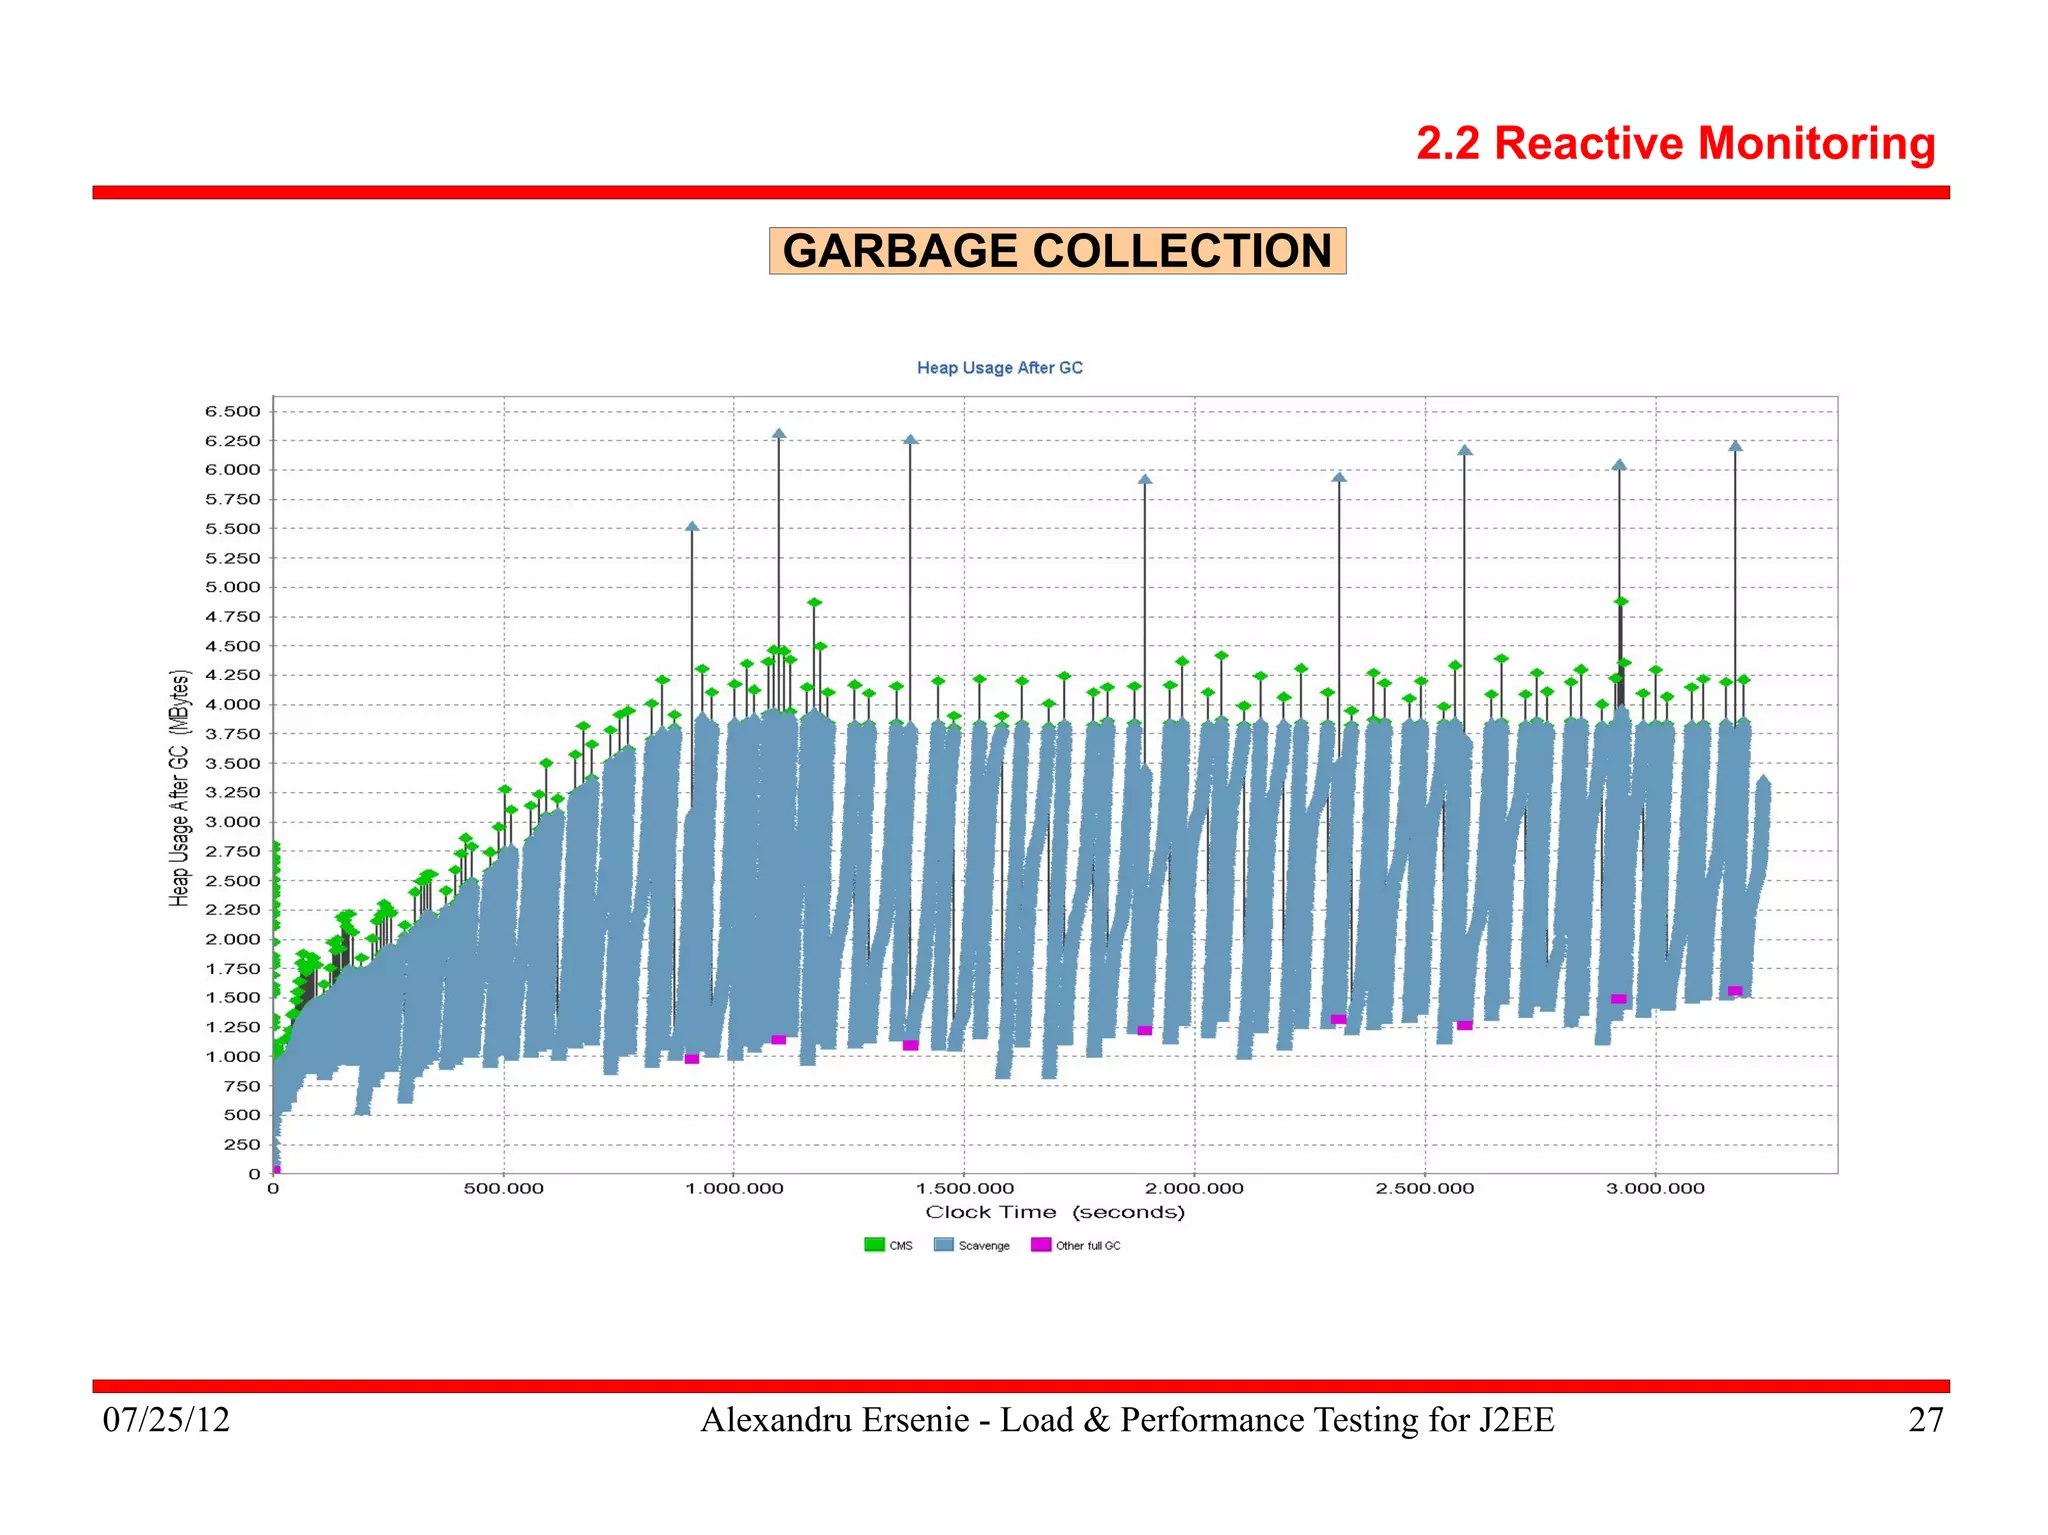The image size is (2048, 1535).
Task: Click the magenta full GC marker below the 5.500 spike
Action: click(692, 1059)
